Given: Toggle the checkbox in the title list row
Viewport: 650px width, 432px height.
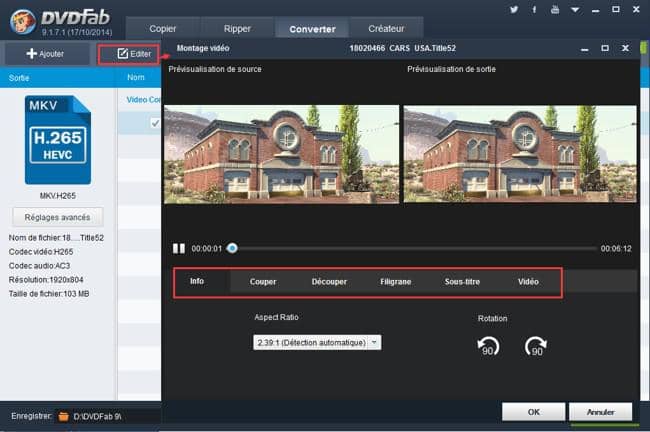Looking at the screenshot, I should (155, 123).
